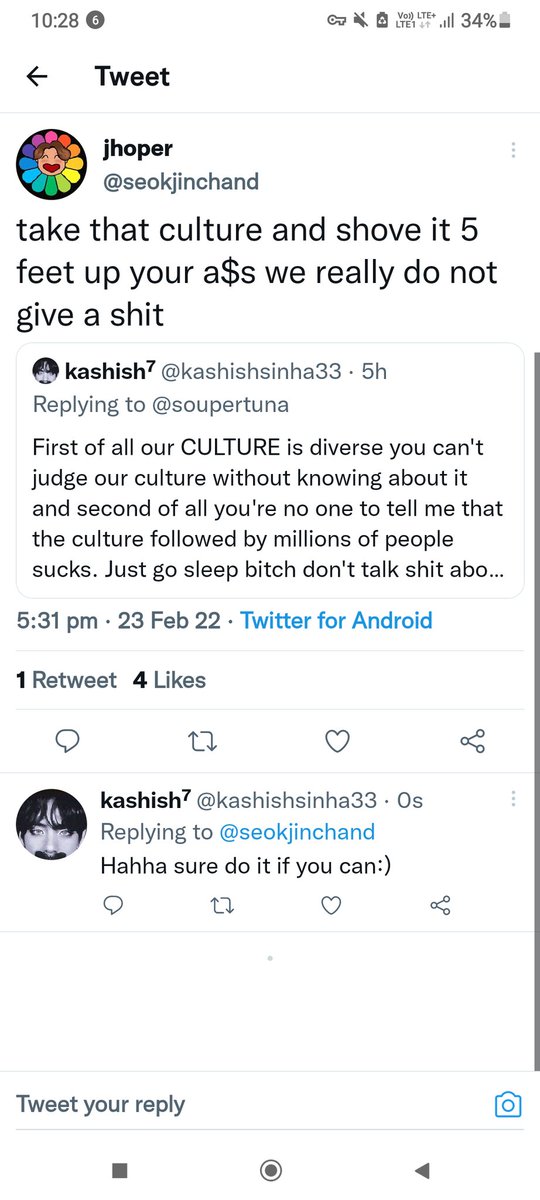Image resolution: width=540 pixels, height=1200 pixels.
Task: Open the quoted tweet by kashish
Action: click(270, 470)
